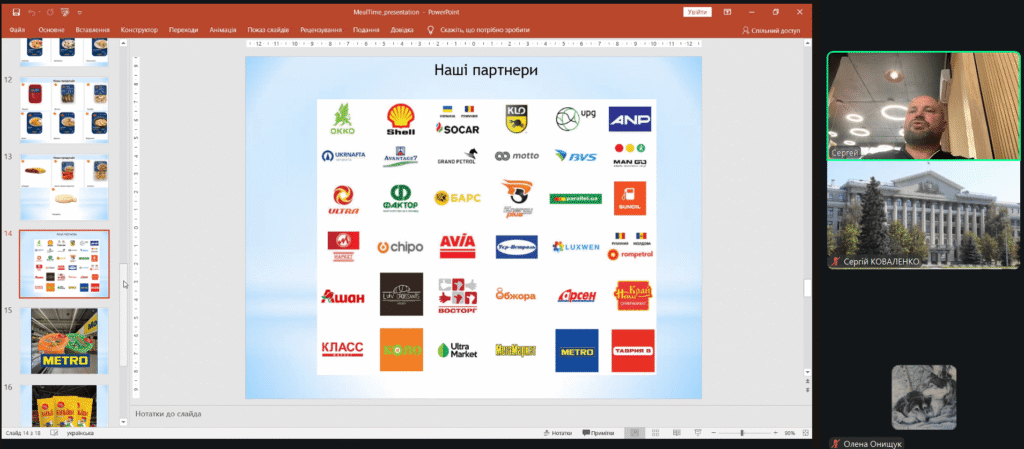Expand the Customize Quick Access Toolbar dropdown
1024x449 pixels.
80,12
